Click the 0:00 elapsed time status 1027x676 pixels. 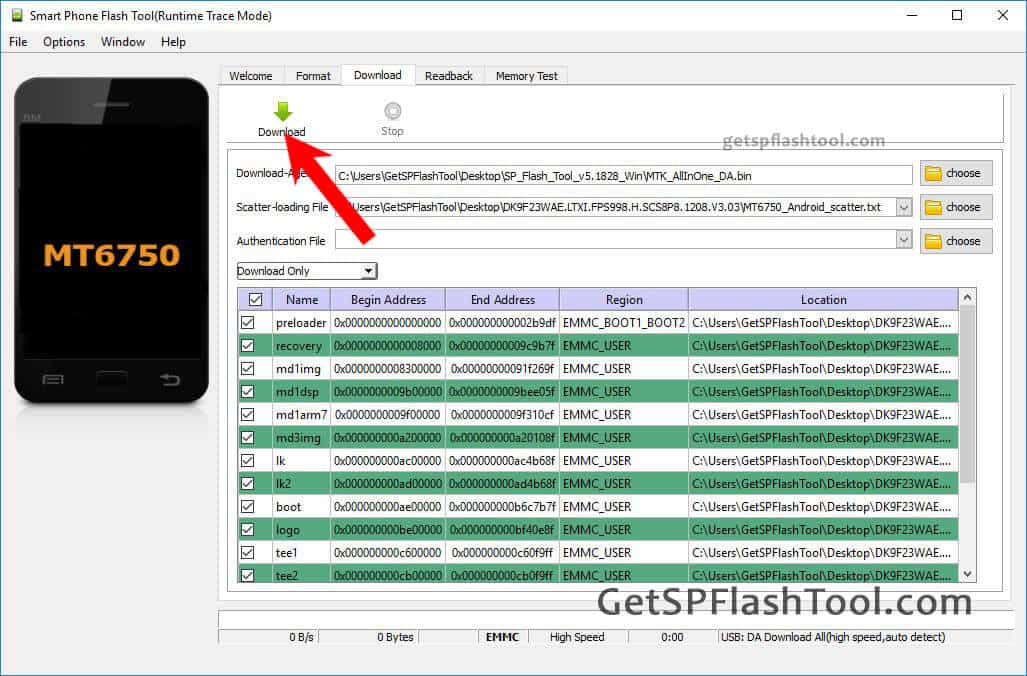[x=672, y=637]
